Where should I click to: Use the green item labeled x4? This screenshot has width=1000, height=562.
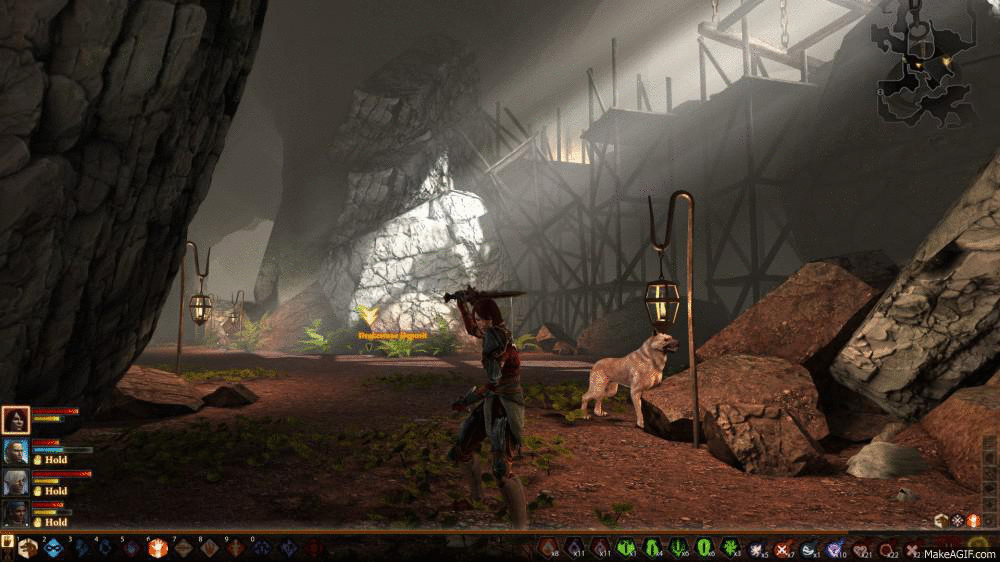[652, 548]
